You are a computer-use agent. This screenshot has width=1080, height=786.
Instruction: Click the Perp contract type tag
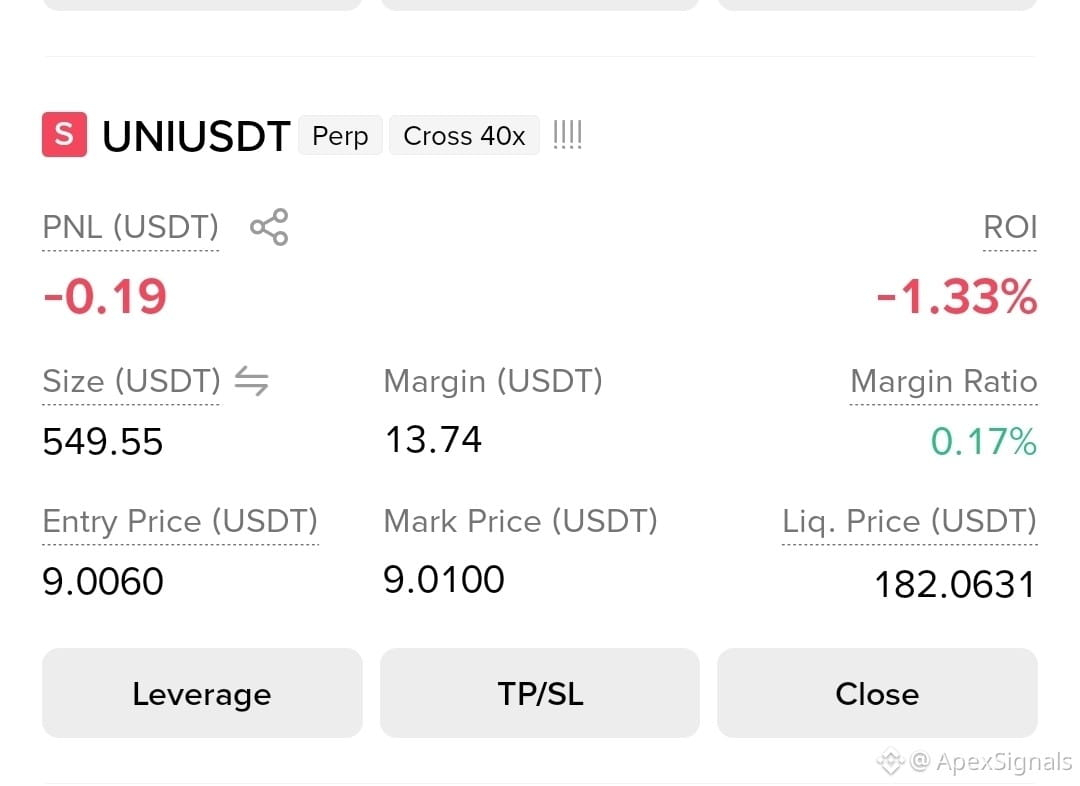click(340, 136)
